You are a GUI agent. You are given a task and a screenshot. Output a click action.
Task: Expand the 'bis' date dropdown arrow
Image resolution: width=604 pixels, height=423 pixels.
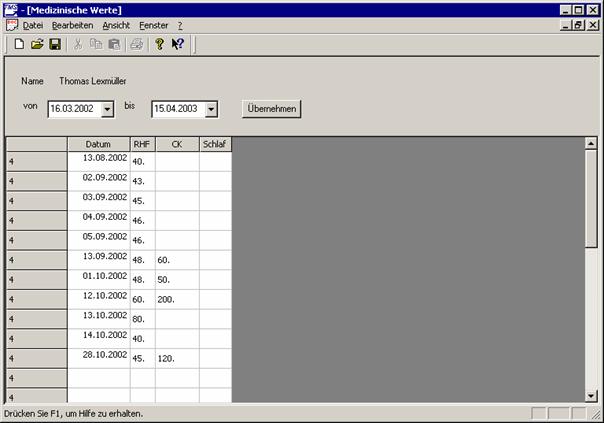pos(211,109)
